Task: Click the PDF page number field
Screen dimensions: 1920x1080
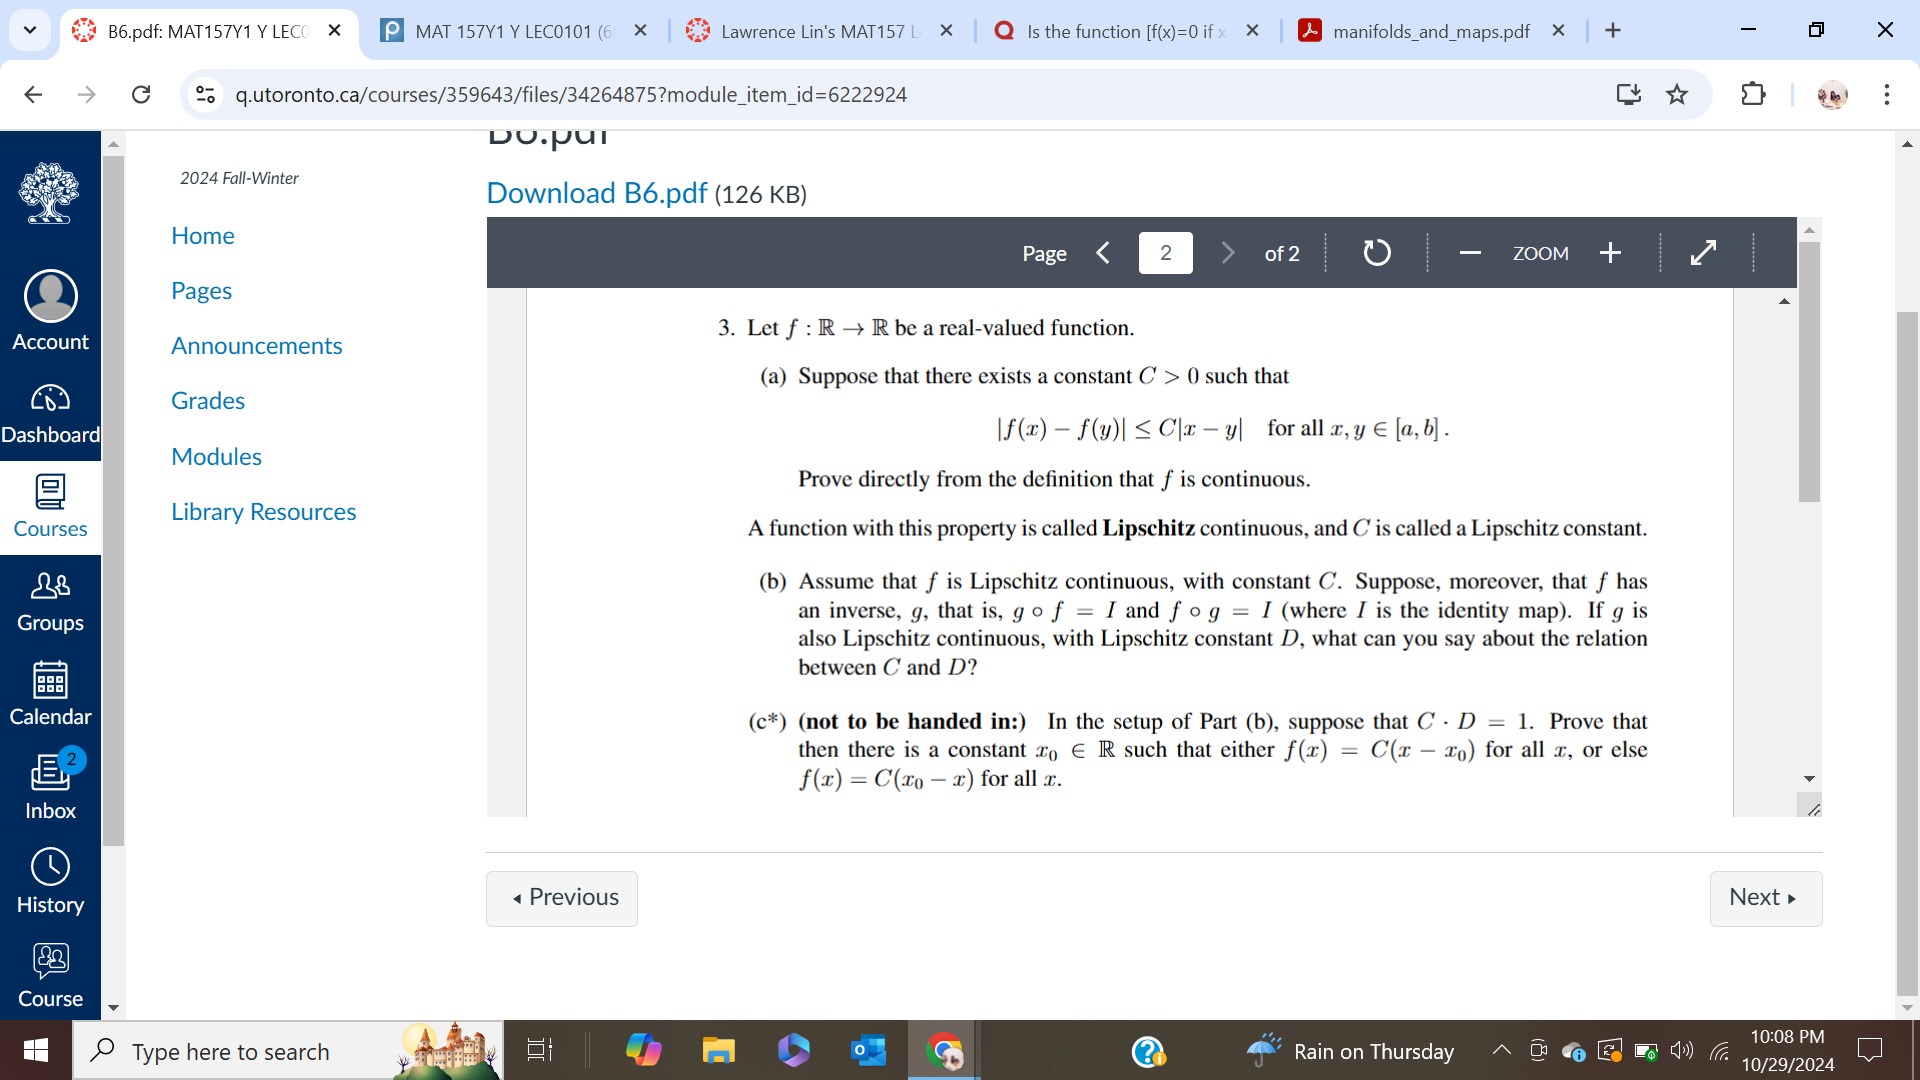Action: point(1165,253)
